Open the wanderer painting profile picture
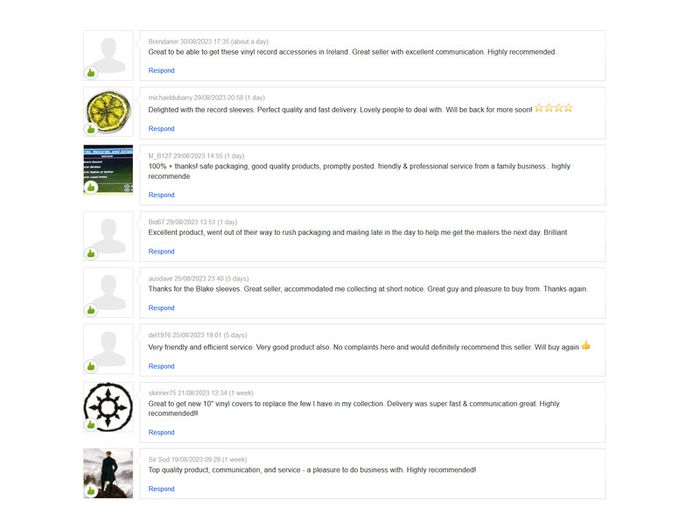700x525 pixels. point(108,473)
